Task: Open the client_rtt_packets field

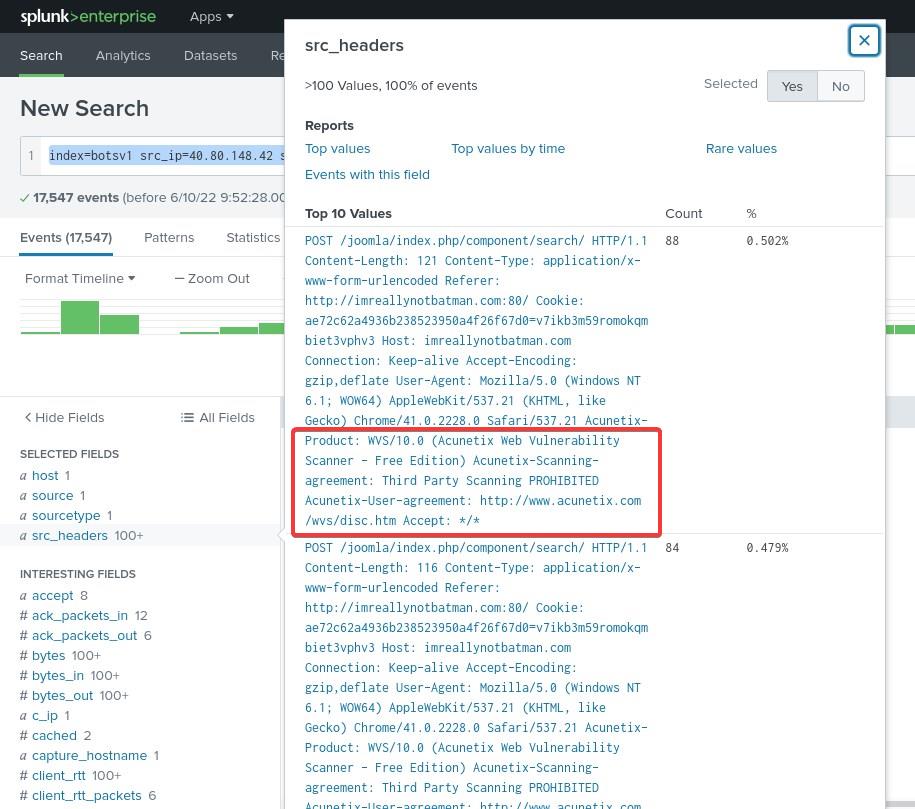Action: tap(88, 796)
